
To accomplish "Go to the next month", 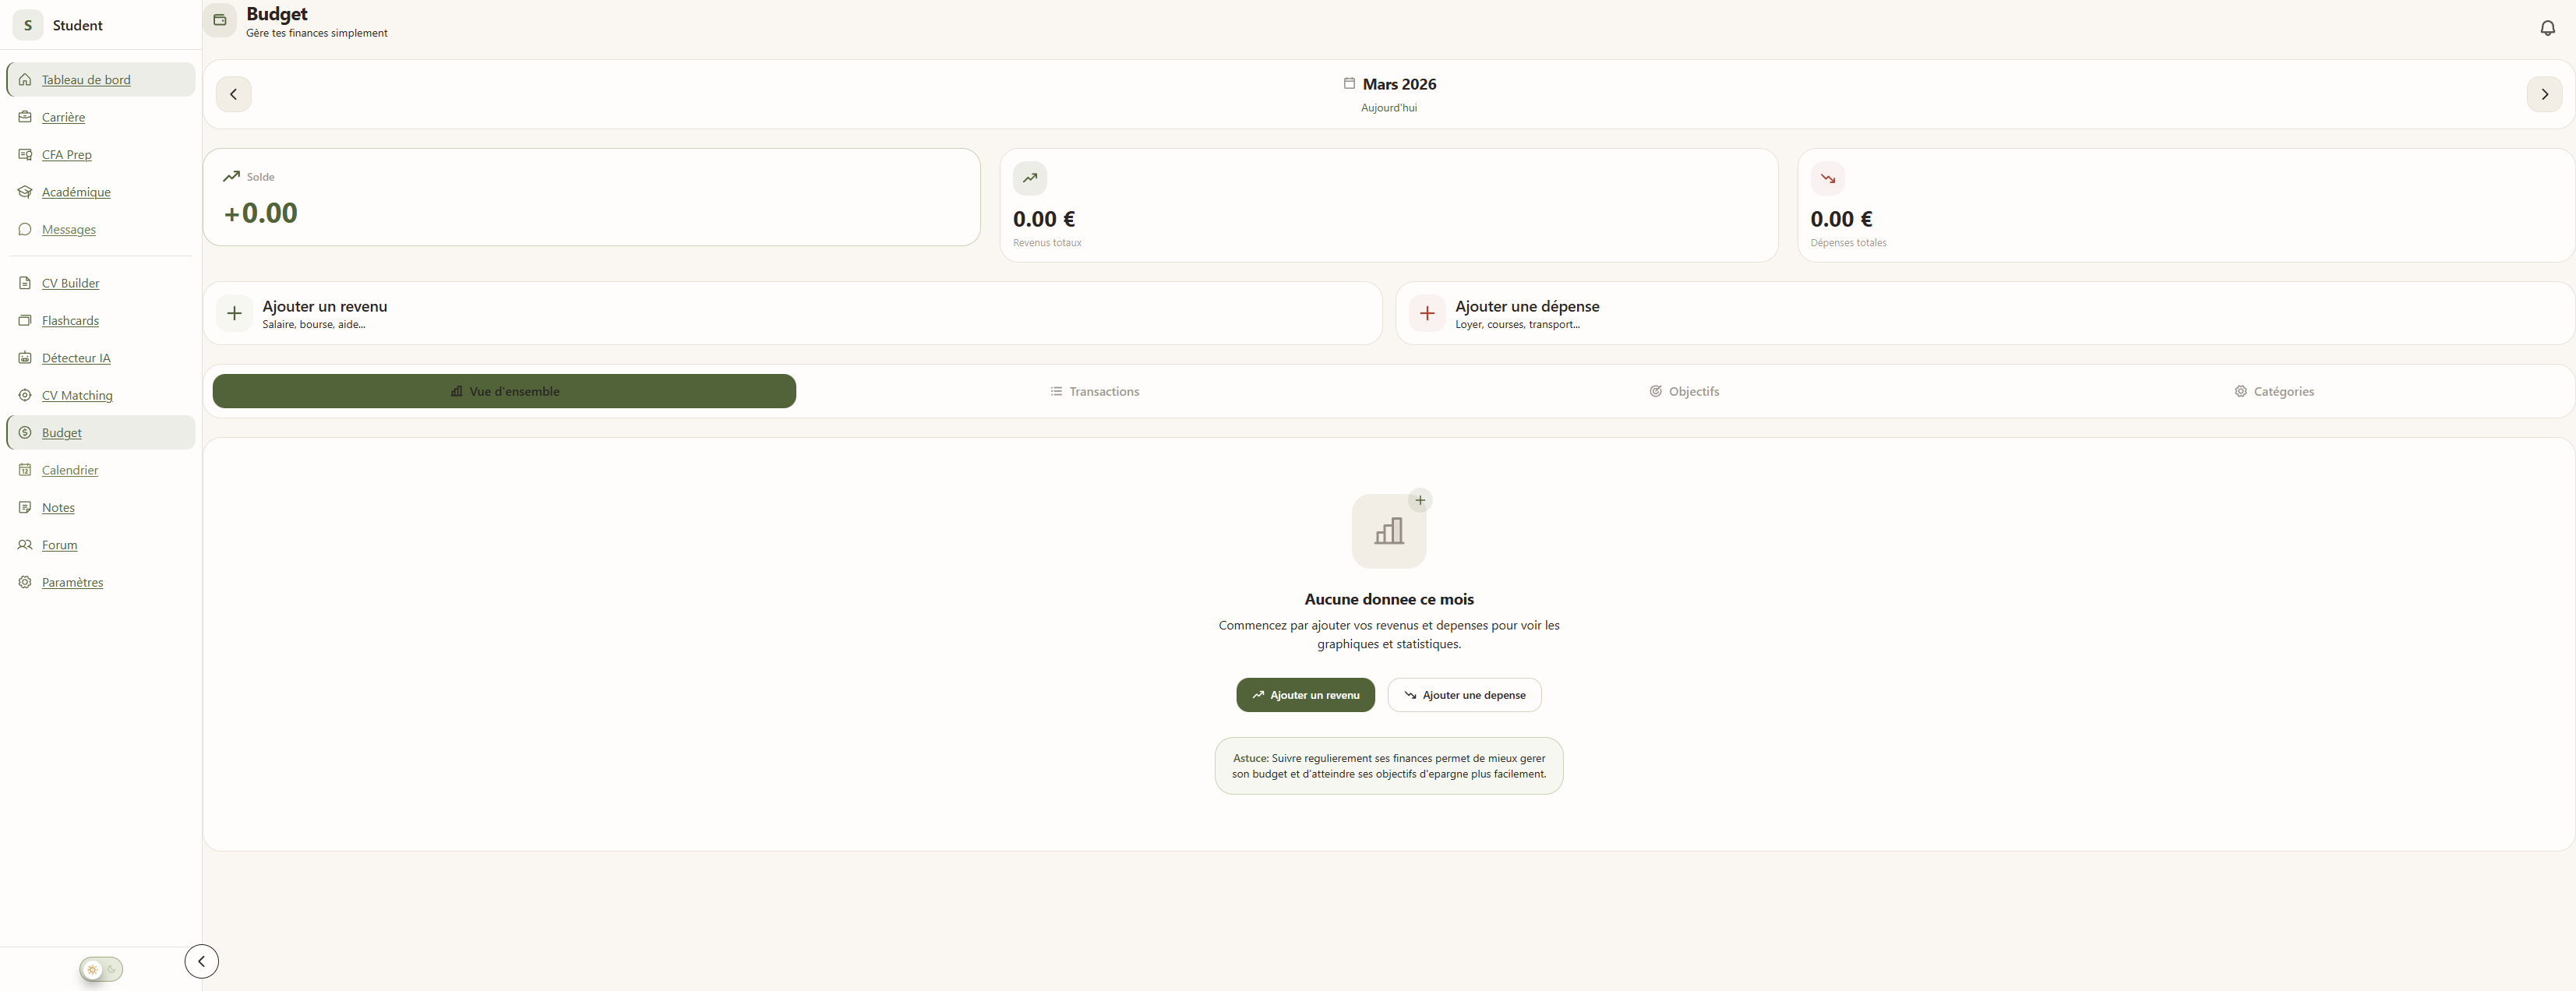I will 2544,94.
